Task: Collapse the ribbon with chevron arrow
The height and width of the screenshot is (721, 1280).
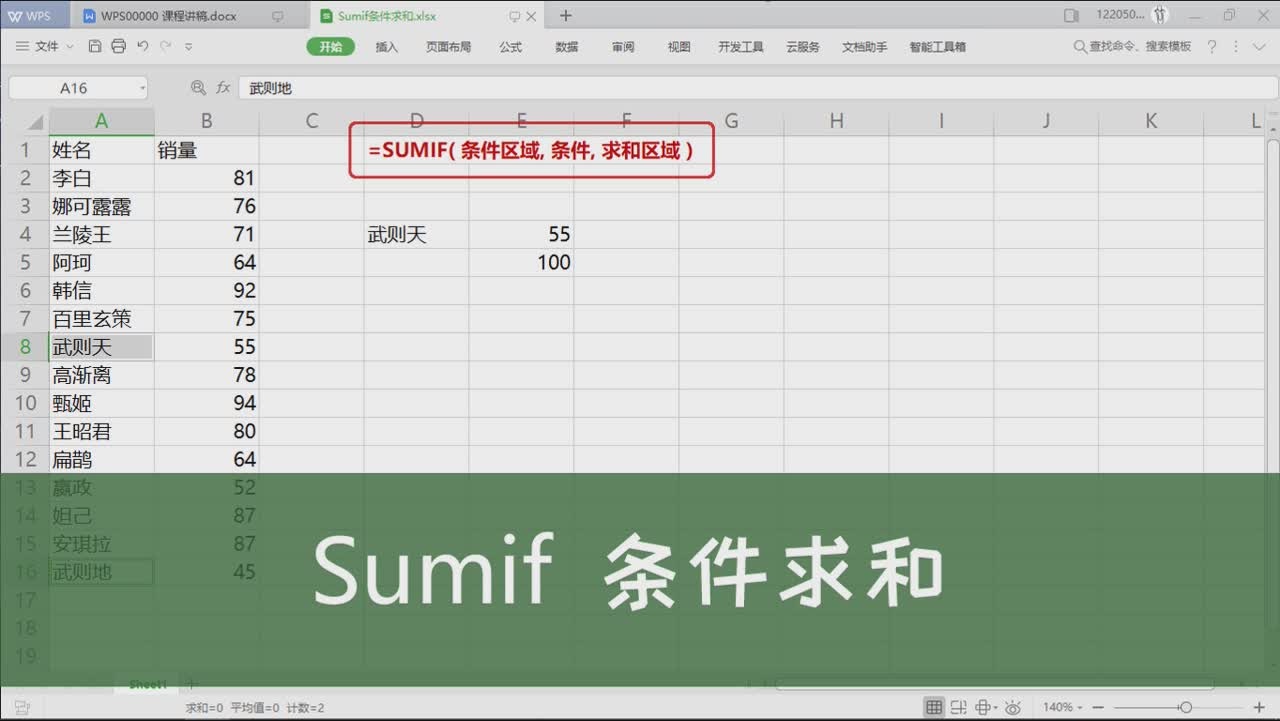Action: pyautogui.click(x=1260, y=47)
